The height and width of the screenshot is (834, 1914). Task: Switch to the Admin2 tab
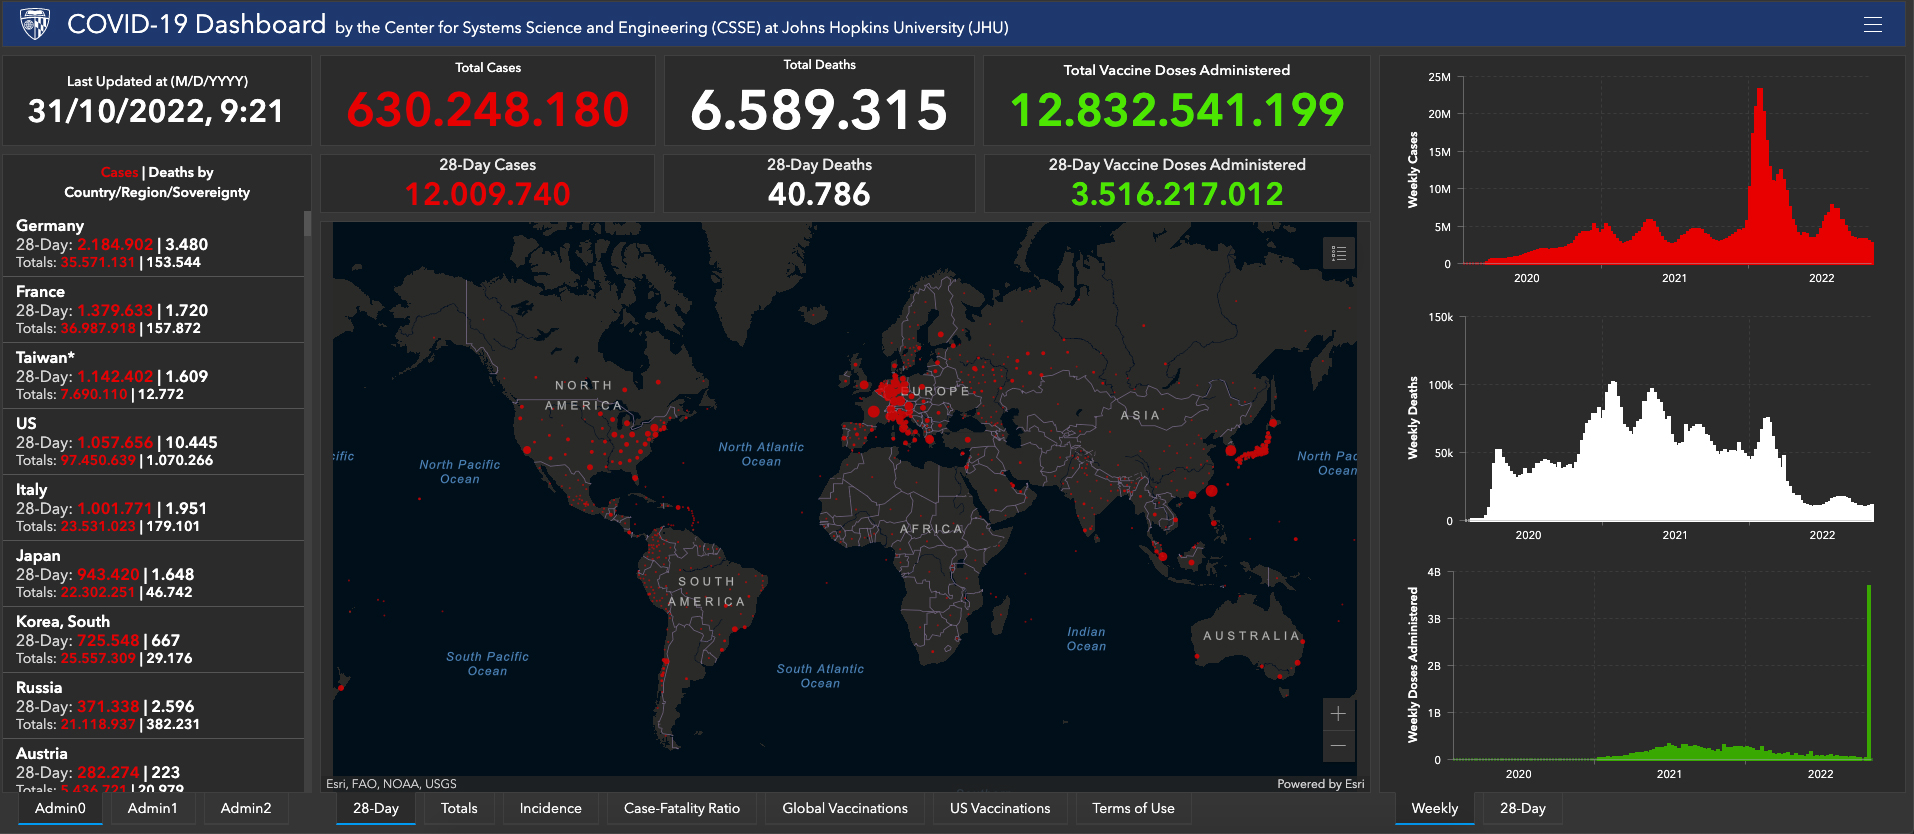[246, 808]
